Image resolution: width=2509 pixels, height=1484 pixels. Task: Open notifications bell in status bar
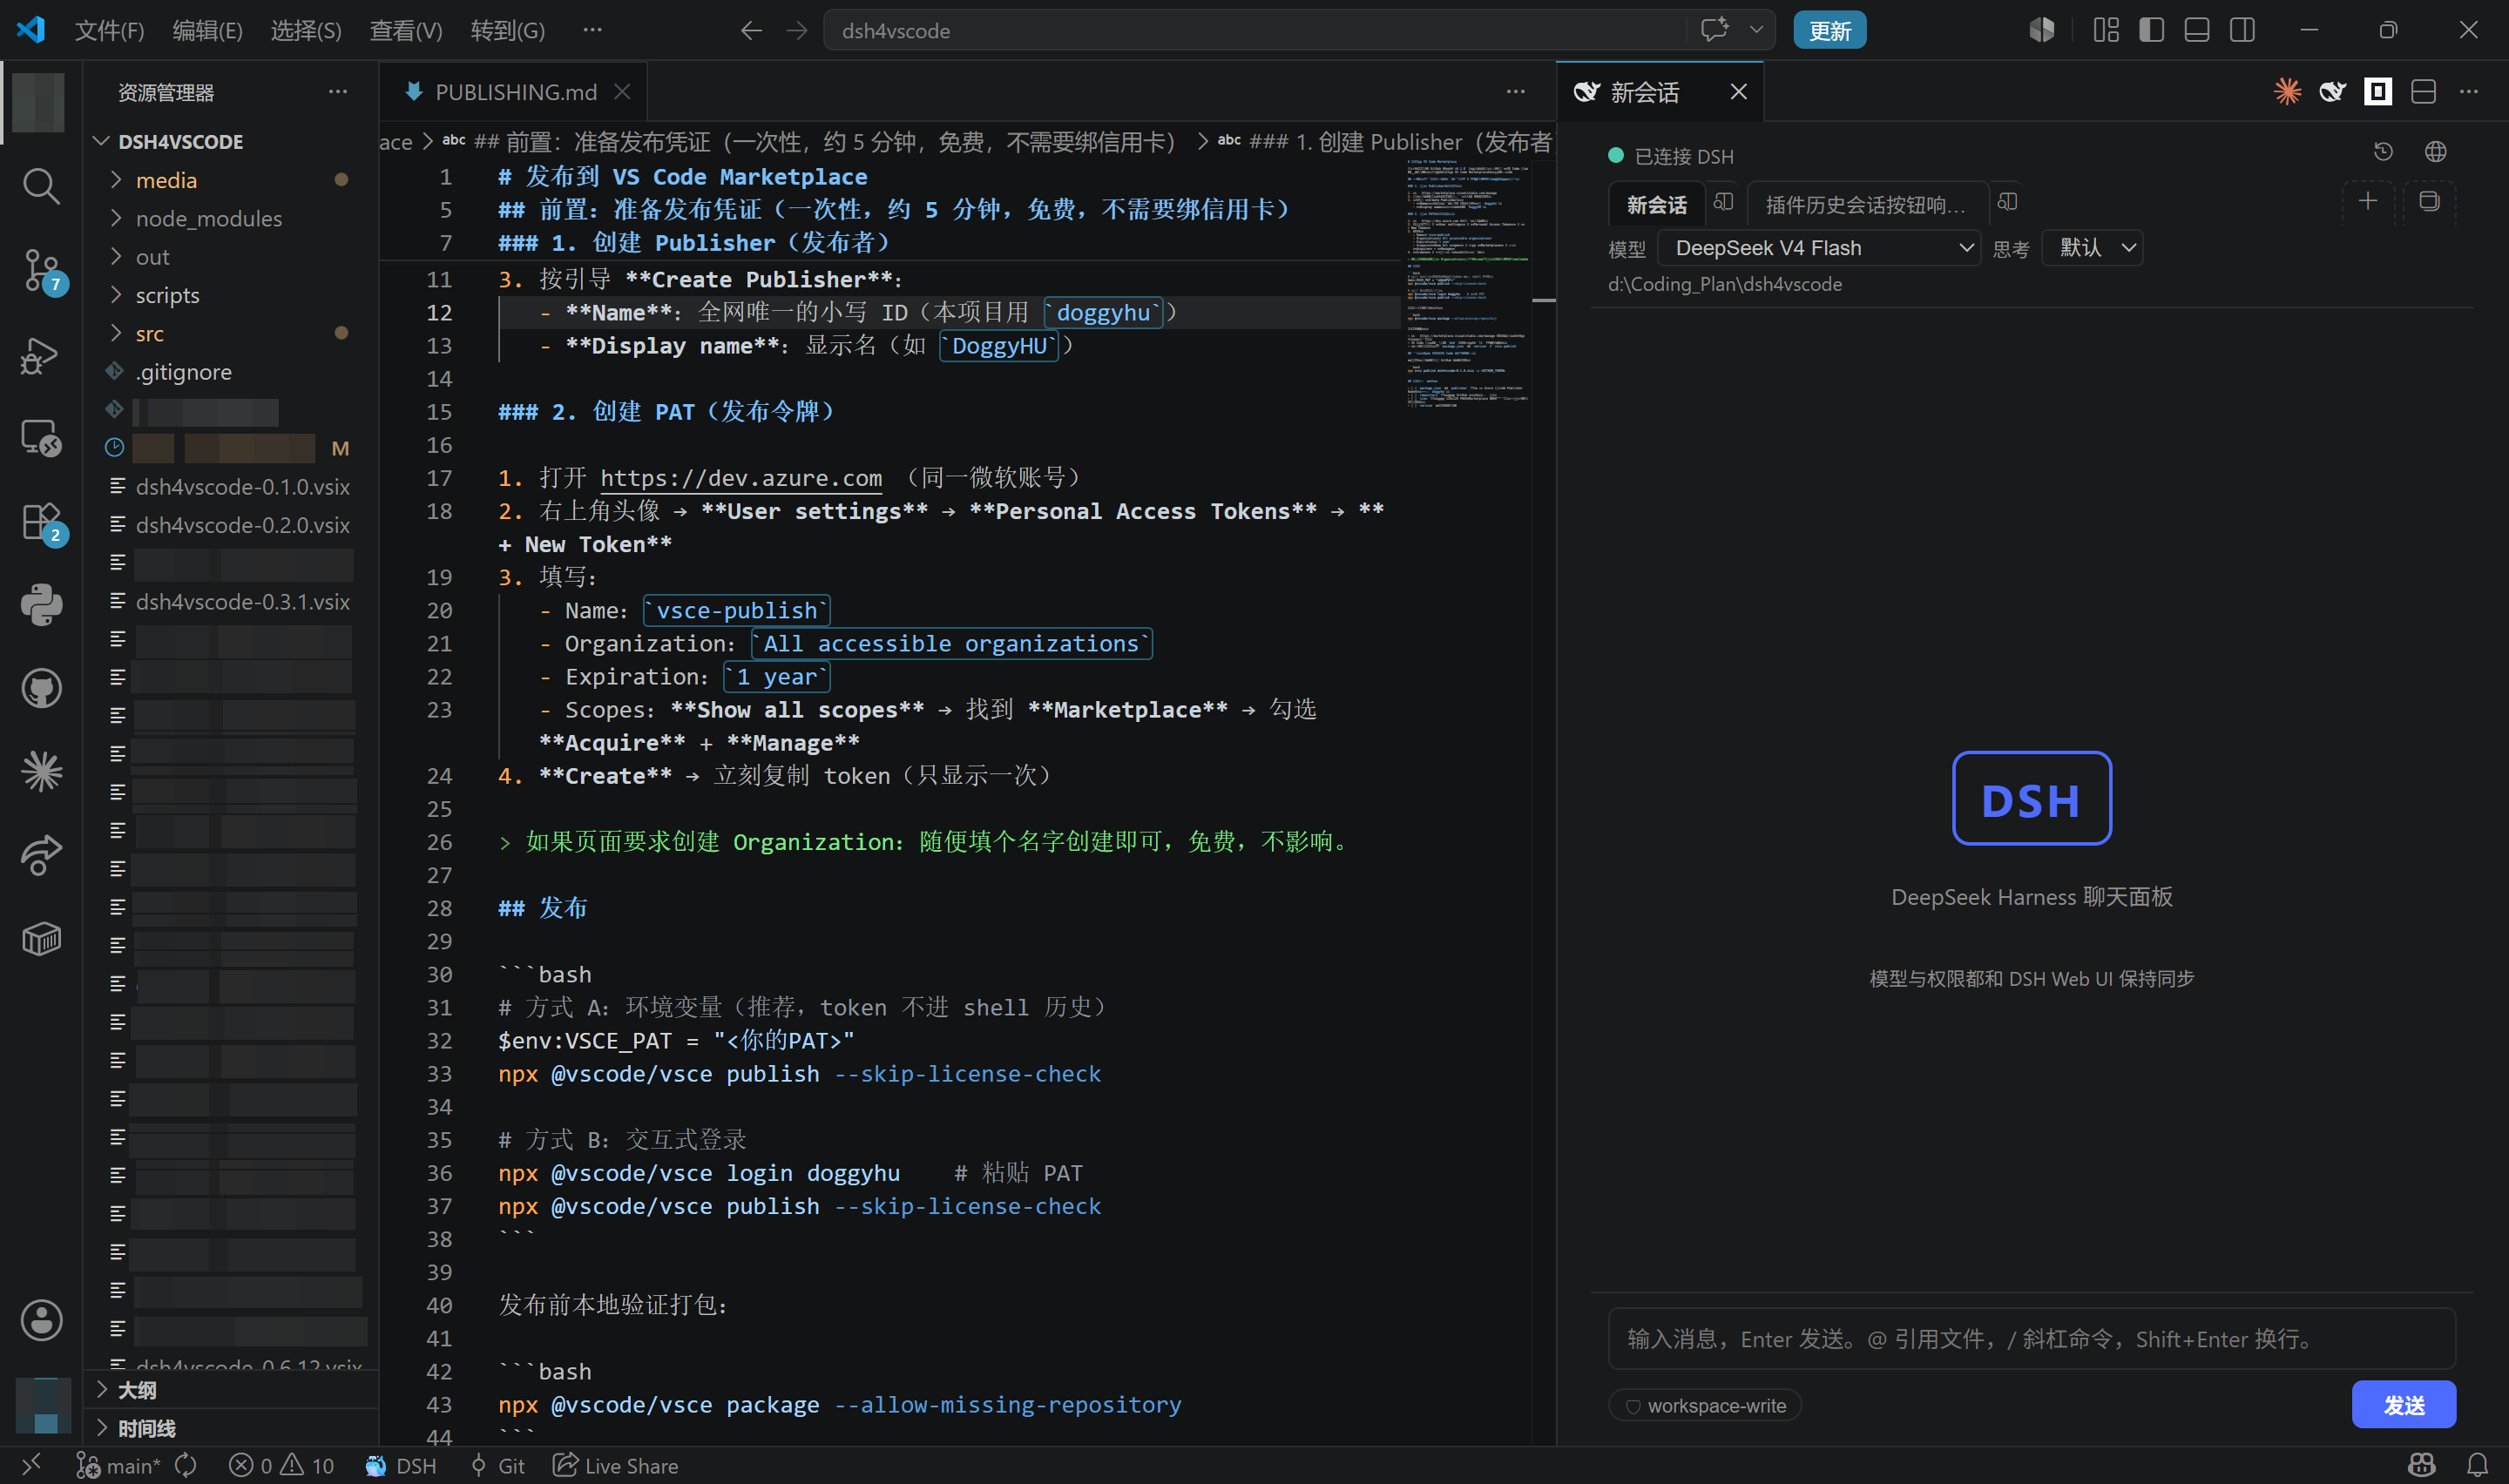pyautogui.click(x=2477, y=1465)
